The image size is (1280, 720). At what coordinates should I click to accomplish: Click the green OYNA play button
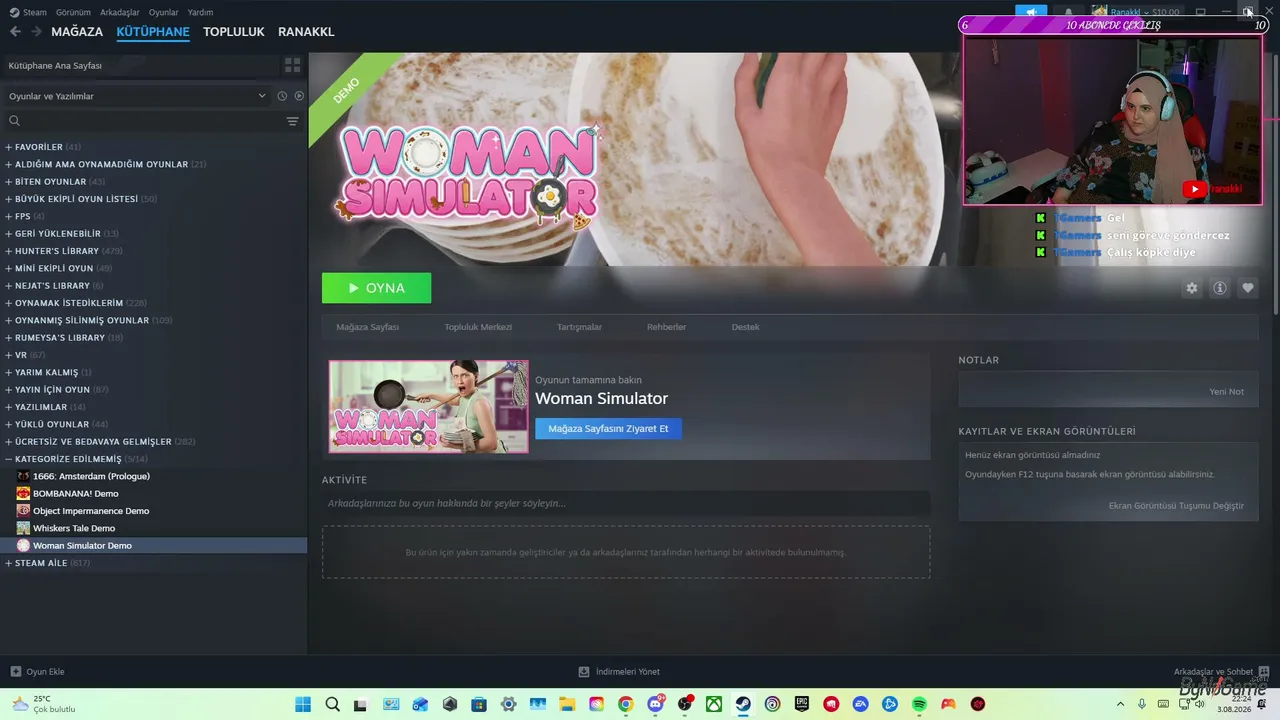[376, 288]
